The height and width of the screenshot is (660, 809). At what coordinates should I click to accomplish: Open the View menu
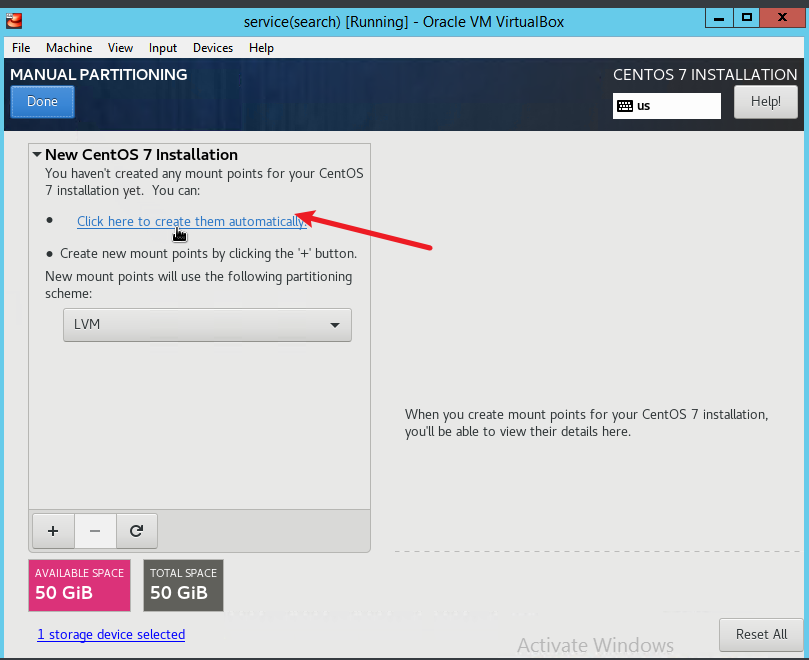click(x=120, y=47)
